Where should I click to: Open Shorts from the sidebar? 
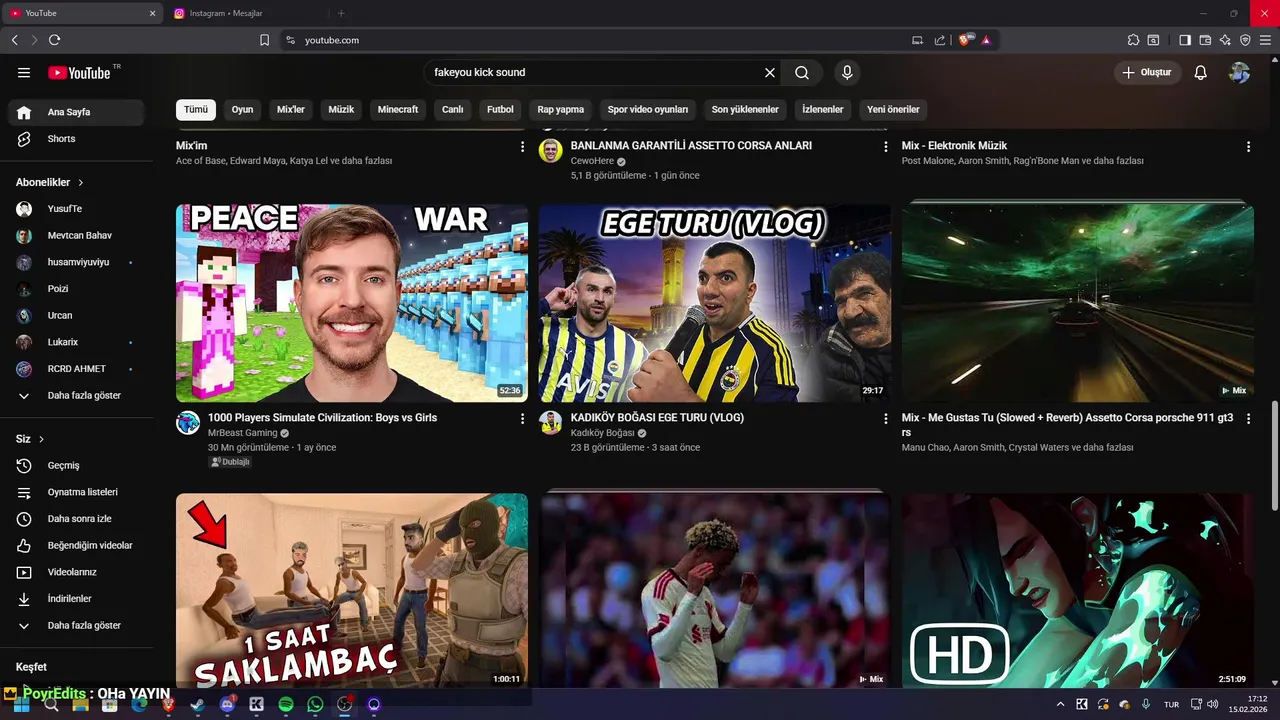[x=77, y=139]
